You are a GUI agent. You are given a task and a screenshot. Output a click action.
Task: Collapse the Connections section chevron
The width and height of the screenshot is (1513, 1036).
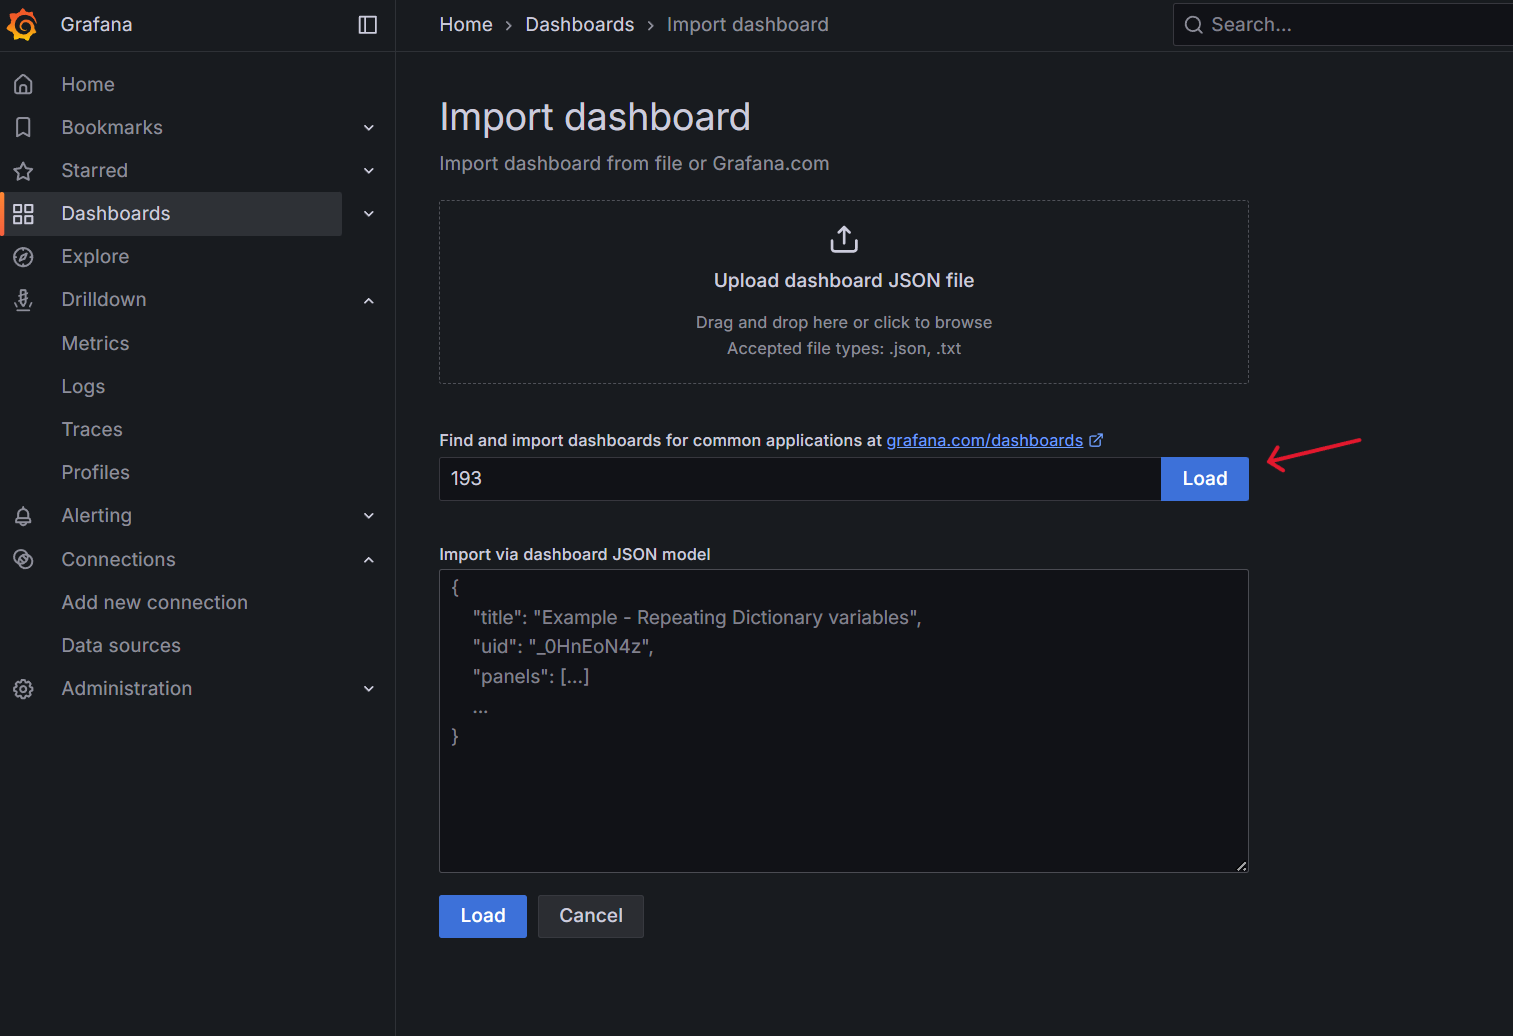pyautogui.click(x=369, y=560)
